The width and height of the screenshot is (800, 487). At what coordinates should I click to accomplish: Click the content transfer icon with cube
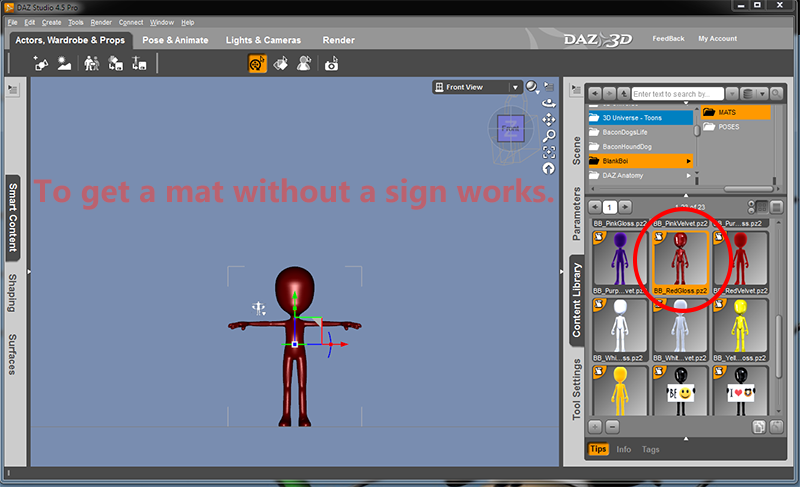click(x=116, y=64)
